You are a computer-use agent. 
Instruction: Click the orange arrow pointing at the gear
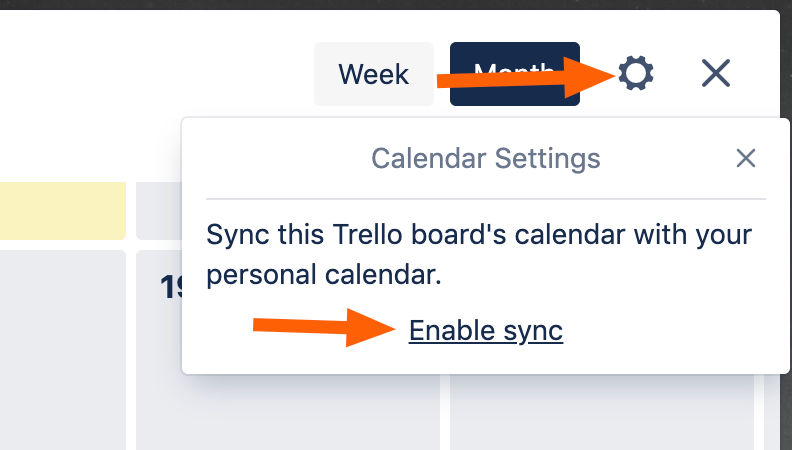pyautogui.click(x=525, y=77)
